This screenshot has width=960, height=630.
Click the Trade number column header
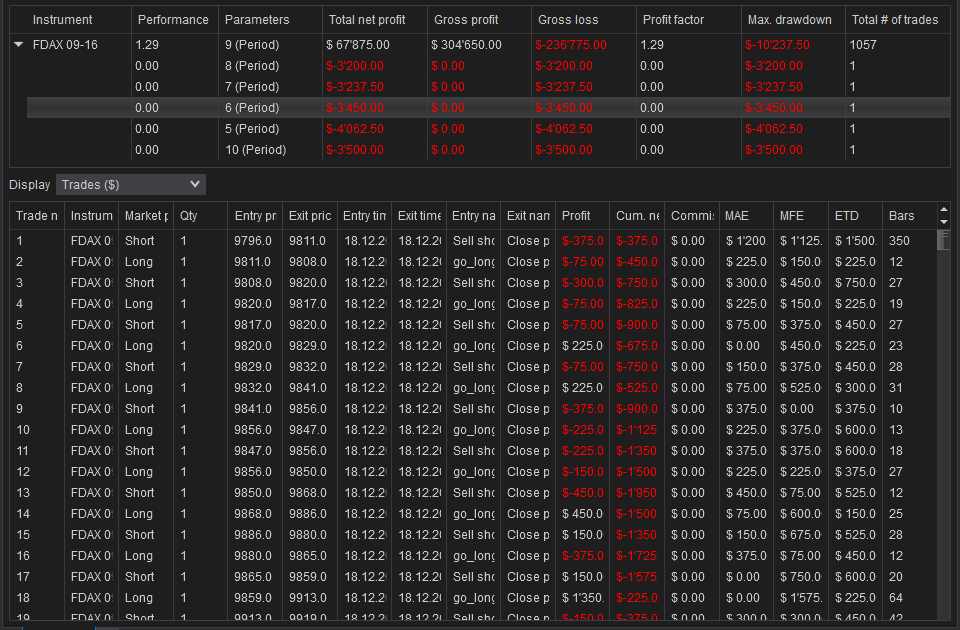click(x=37, y=216)
